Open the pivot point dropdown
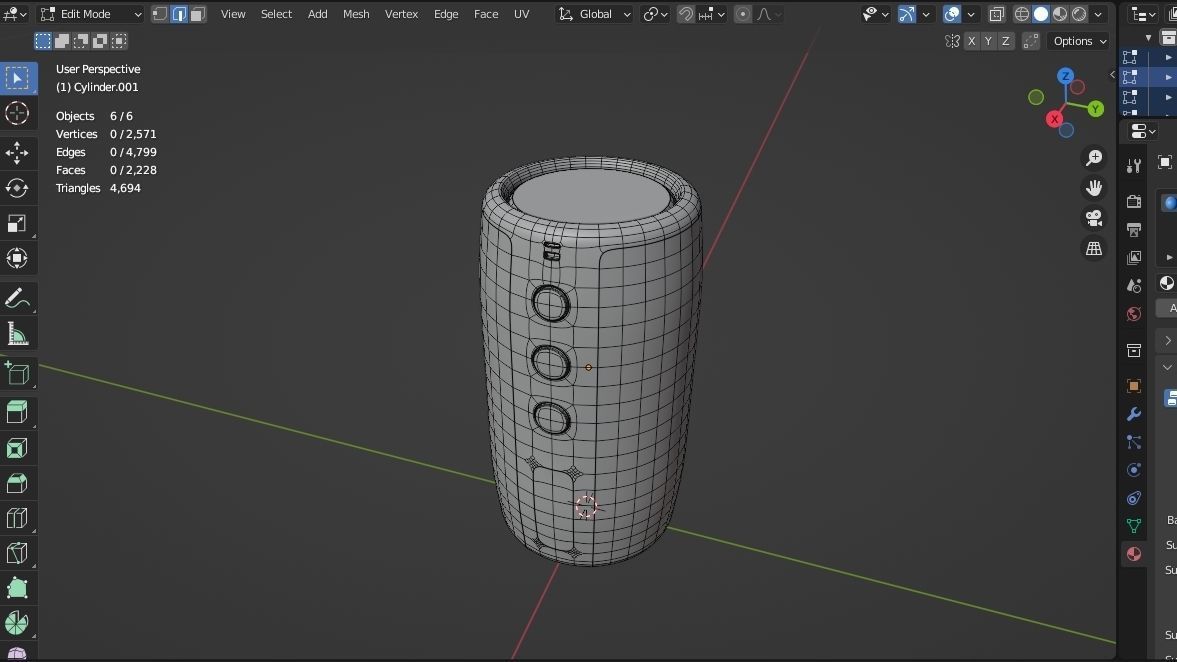 655,14
